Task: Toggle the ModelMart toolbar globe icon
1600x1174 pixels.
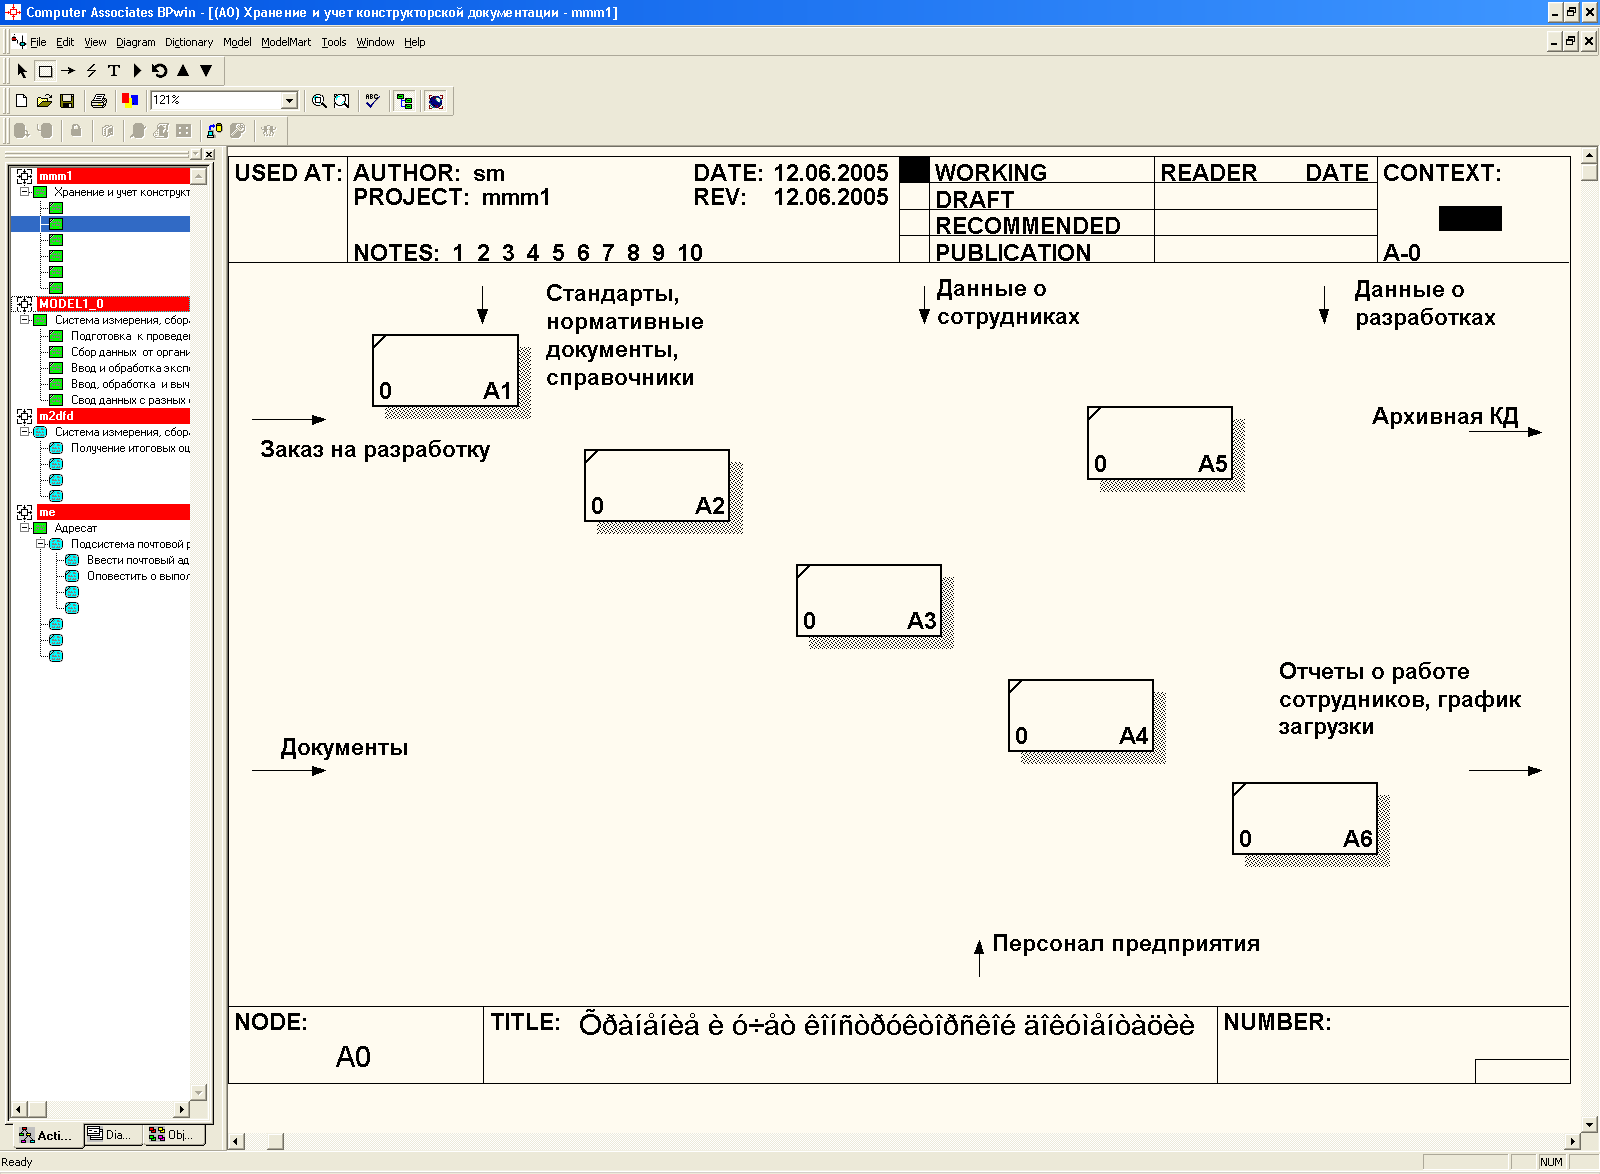Action: coord(436,101)
